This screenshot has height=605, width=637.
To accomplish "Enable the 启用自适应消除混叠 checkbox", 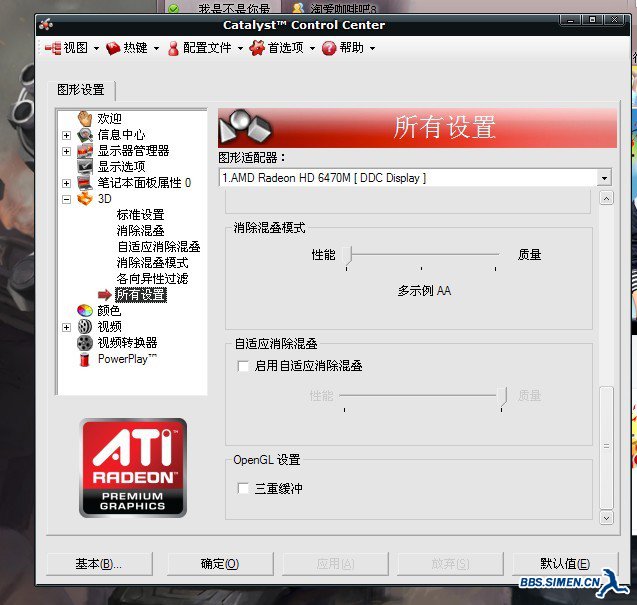I will tap(243, 366).
